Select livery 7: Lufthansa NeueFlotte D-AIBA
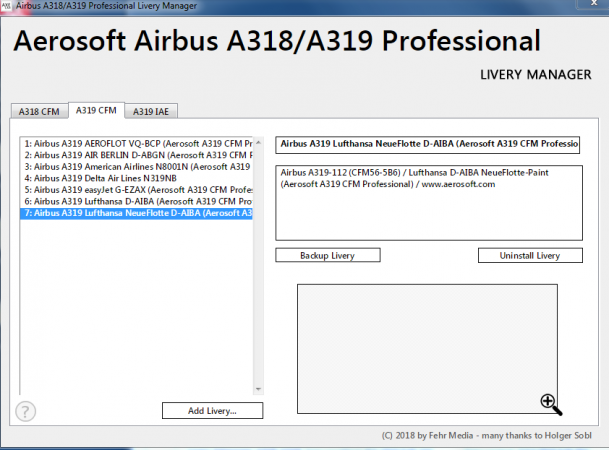The width and height of the screenshot is (609, 450). [x=137, y=213]
